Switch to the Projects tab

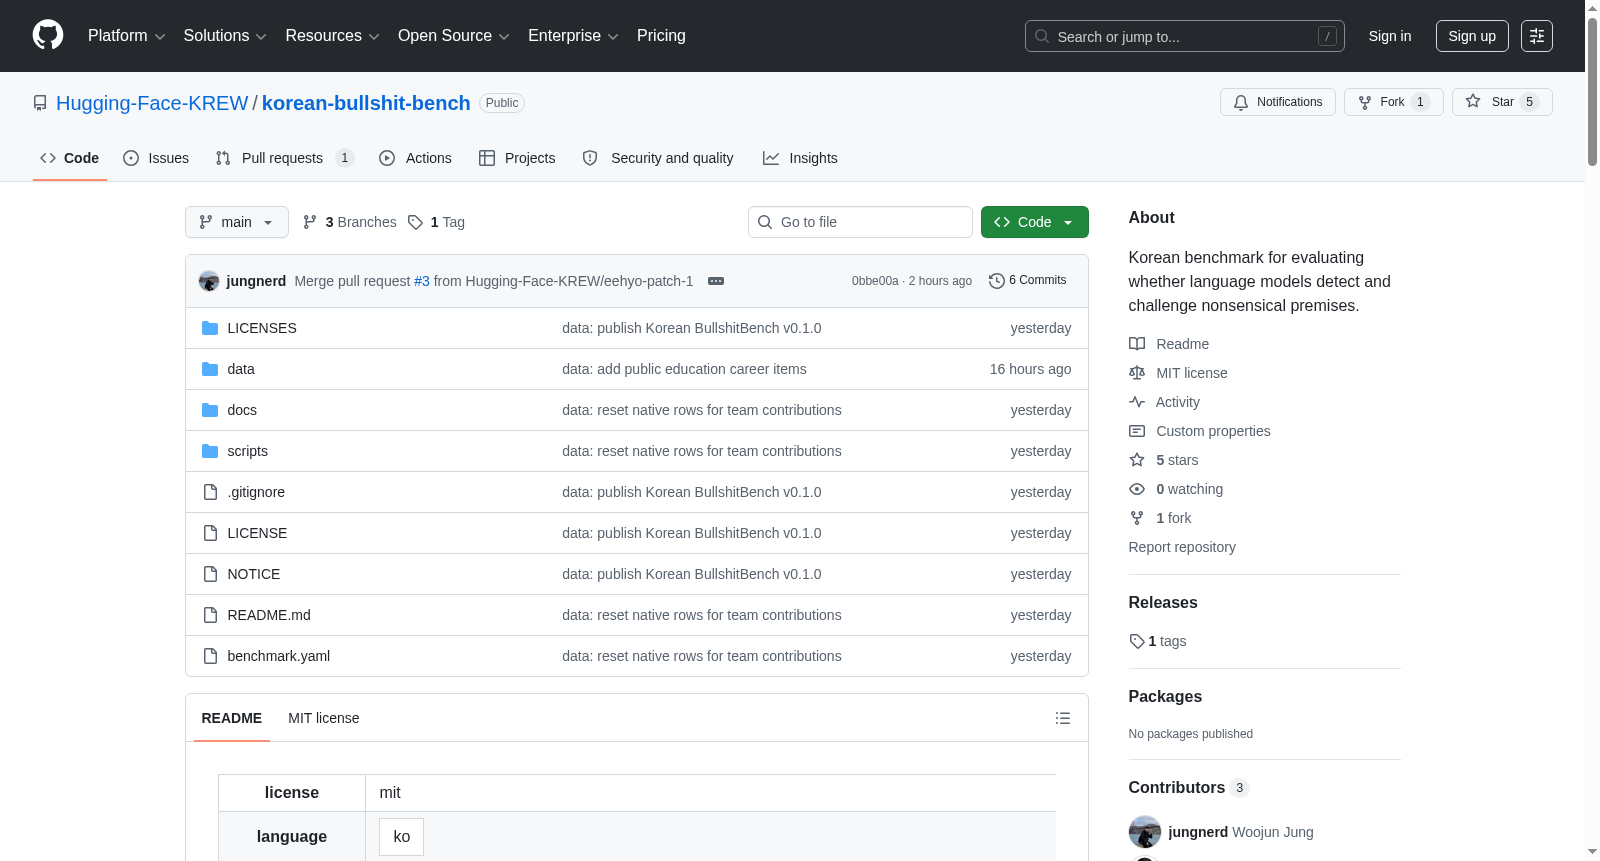click(x=517, y=158)
